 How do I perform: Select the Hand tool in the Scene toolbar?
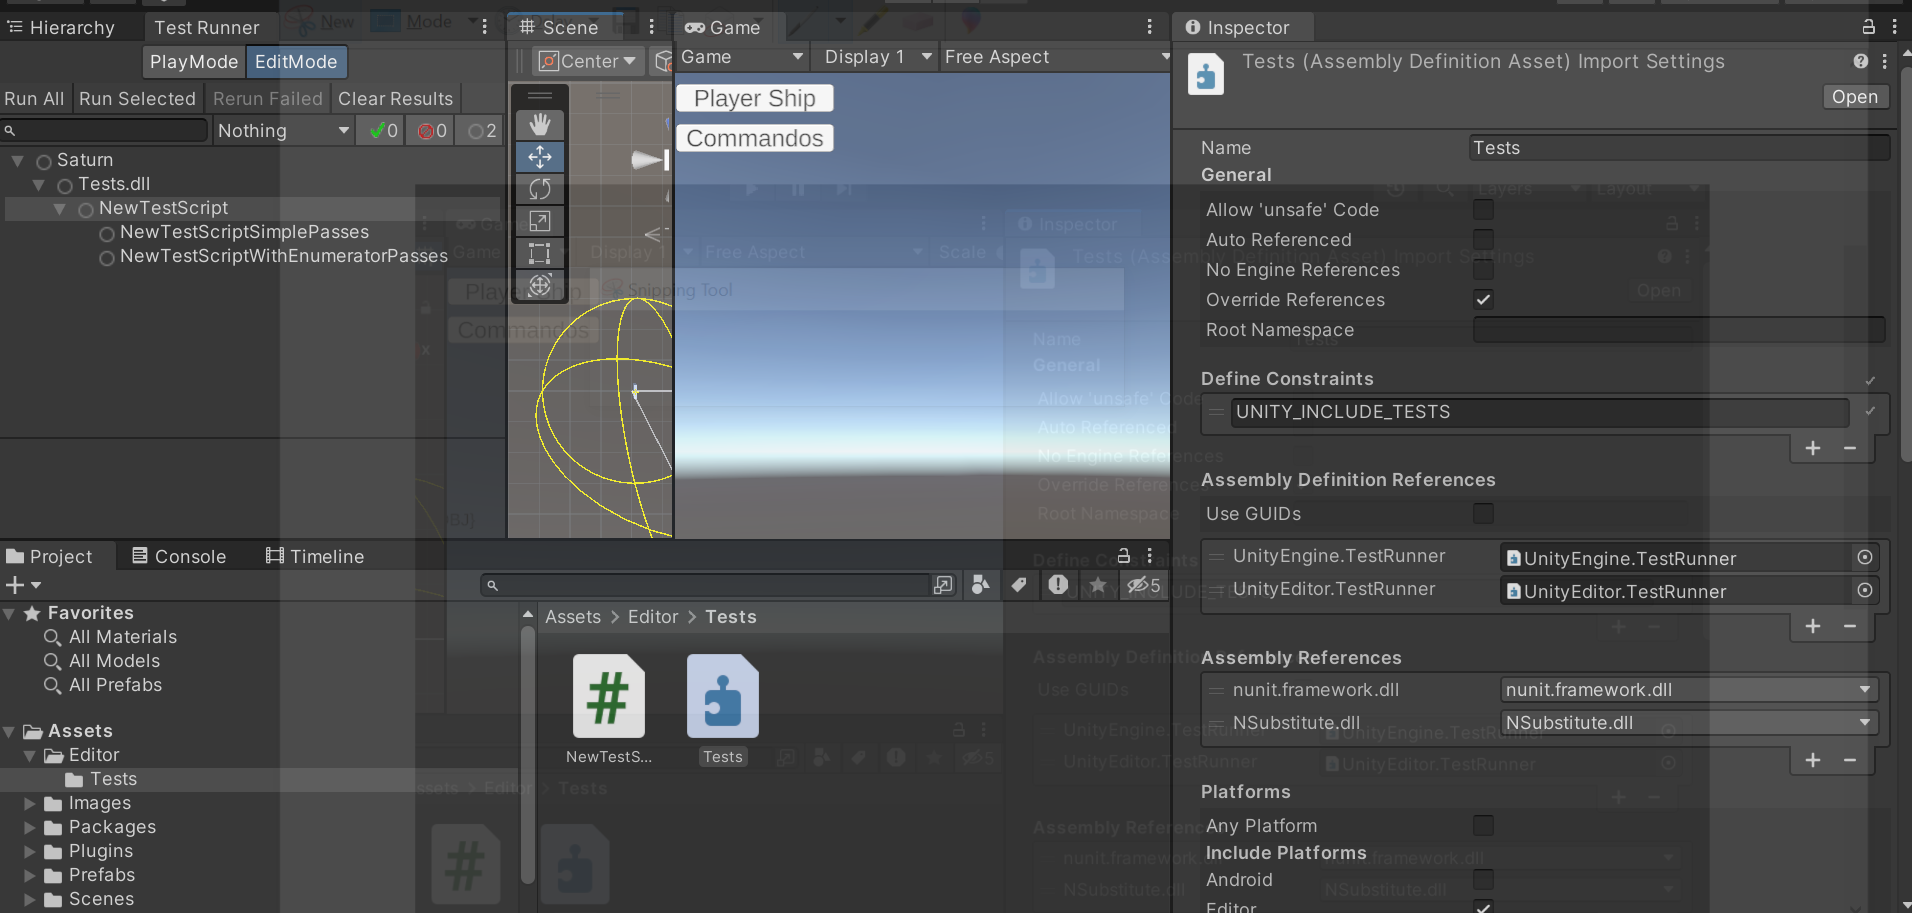tap(539, 124)
